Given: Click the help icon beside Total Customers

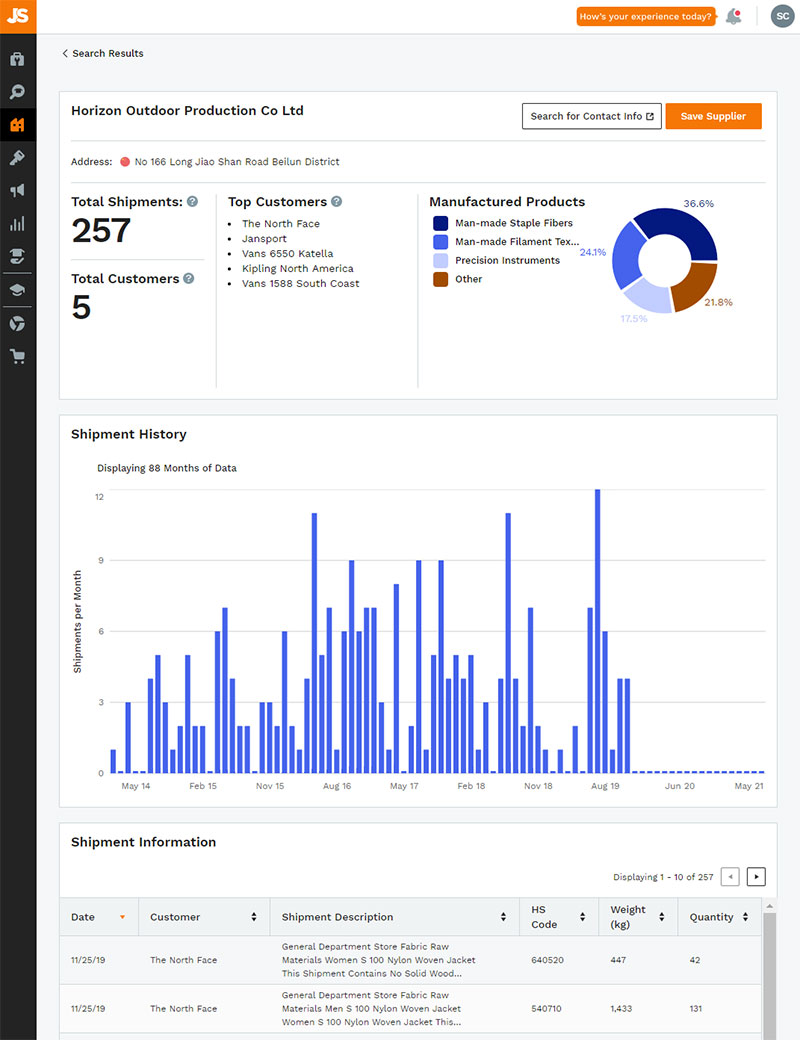Looking at the screenshot, I should (x=189, y=279).
